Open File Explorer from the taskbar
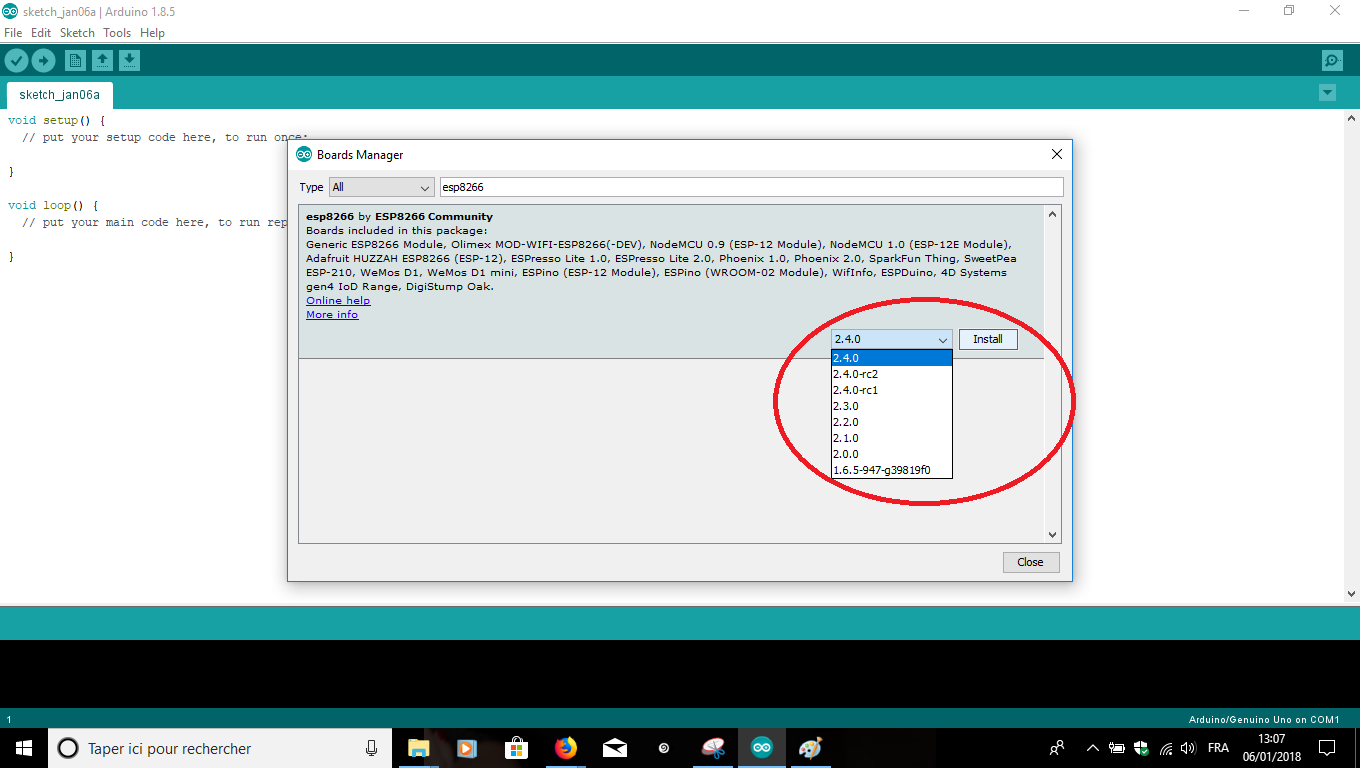This screenshot has height=768, width=1360. (418, 748)
